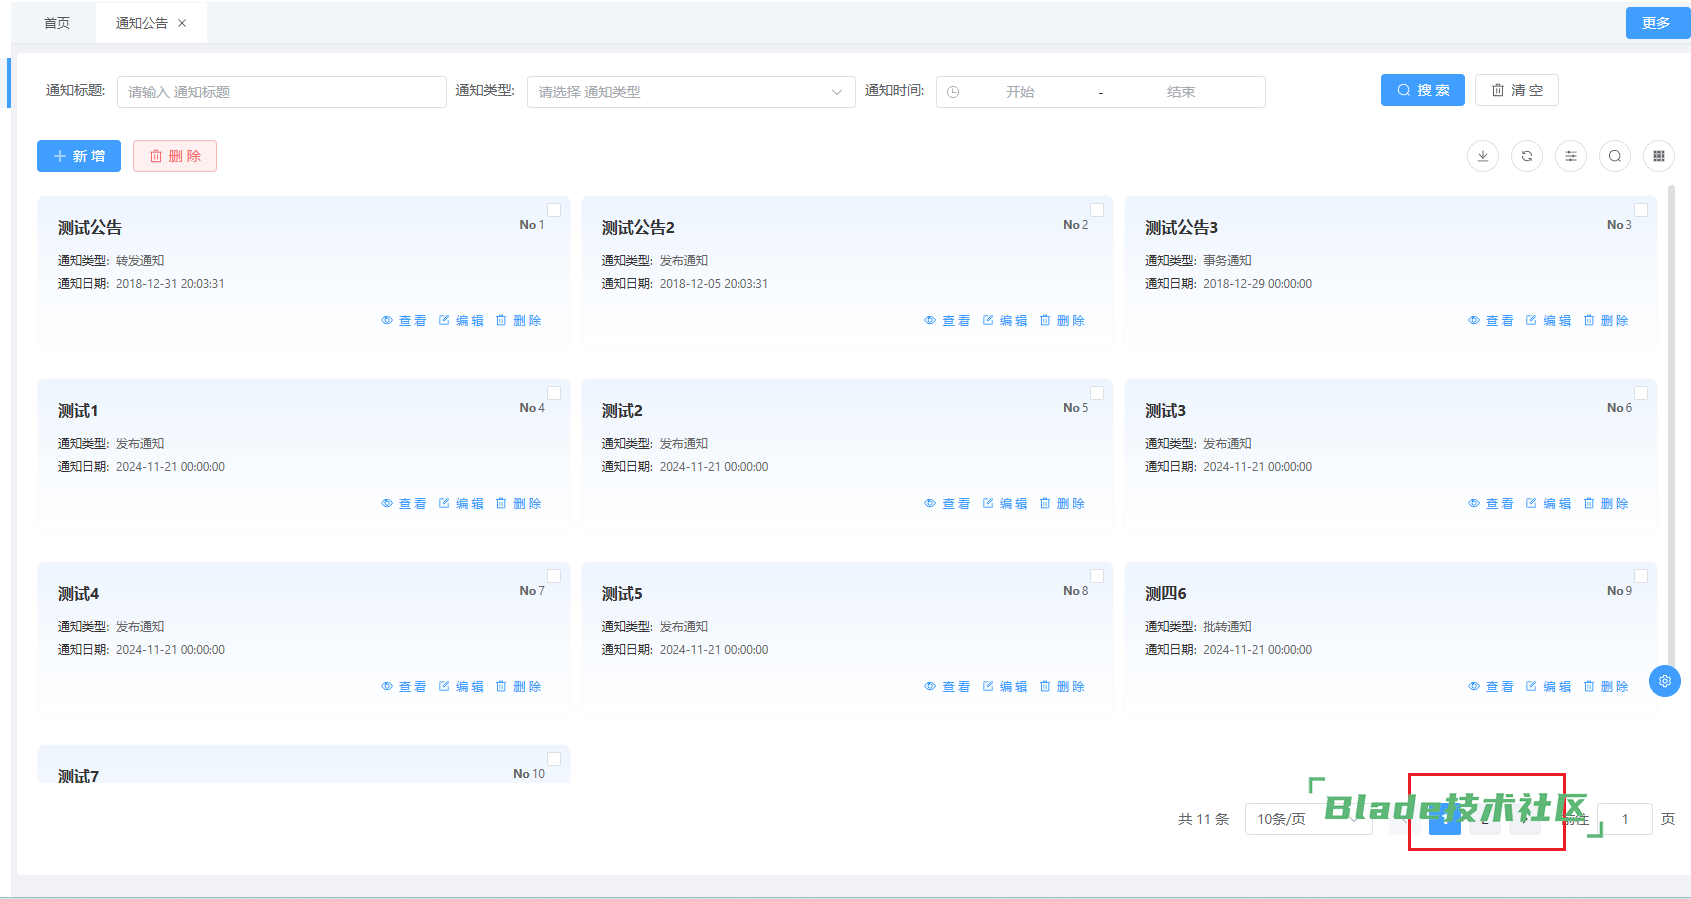The height and width of the screenshot is (899, 1691).
Task: Click the 测试公告3 card title
Action: (x=1181, y=228)
